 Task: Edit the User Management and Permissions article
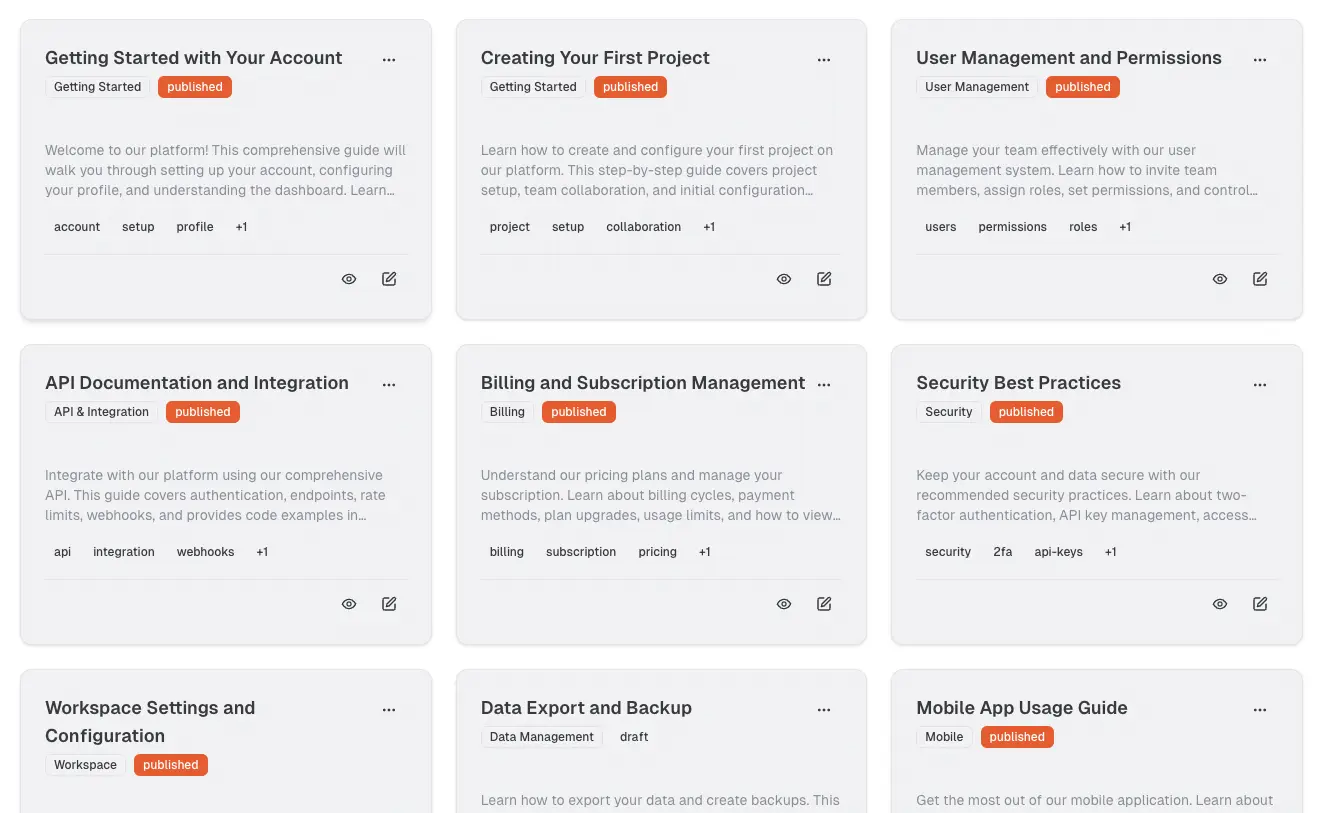pyautogui.click(x=1260, y=279)
